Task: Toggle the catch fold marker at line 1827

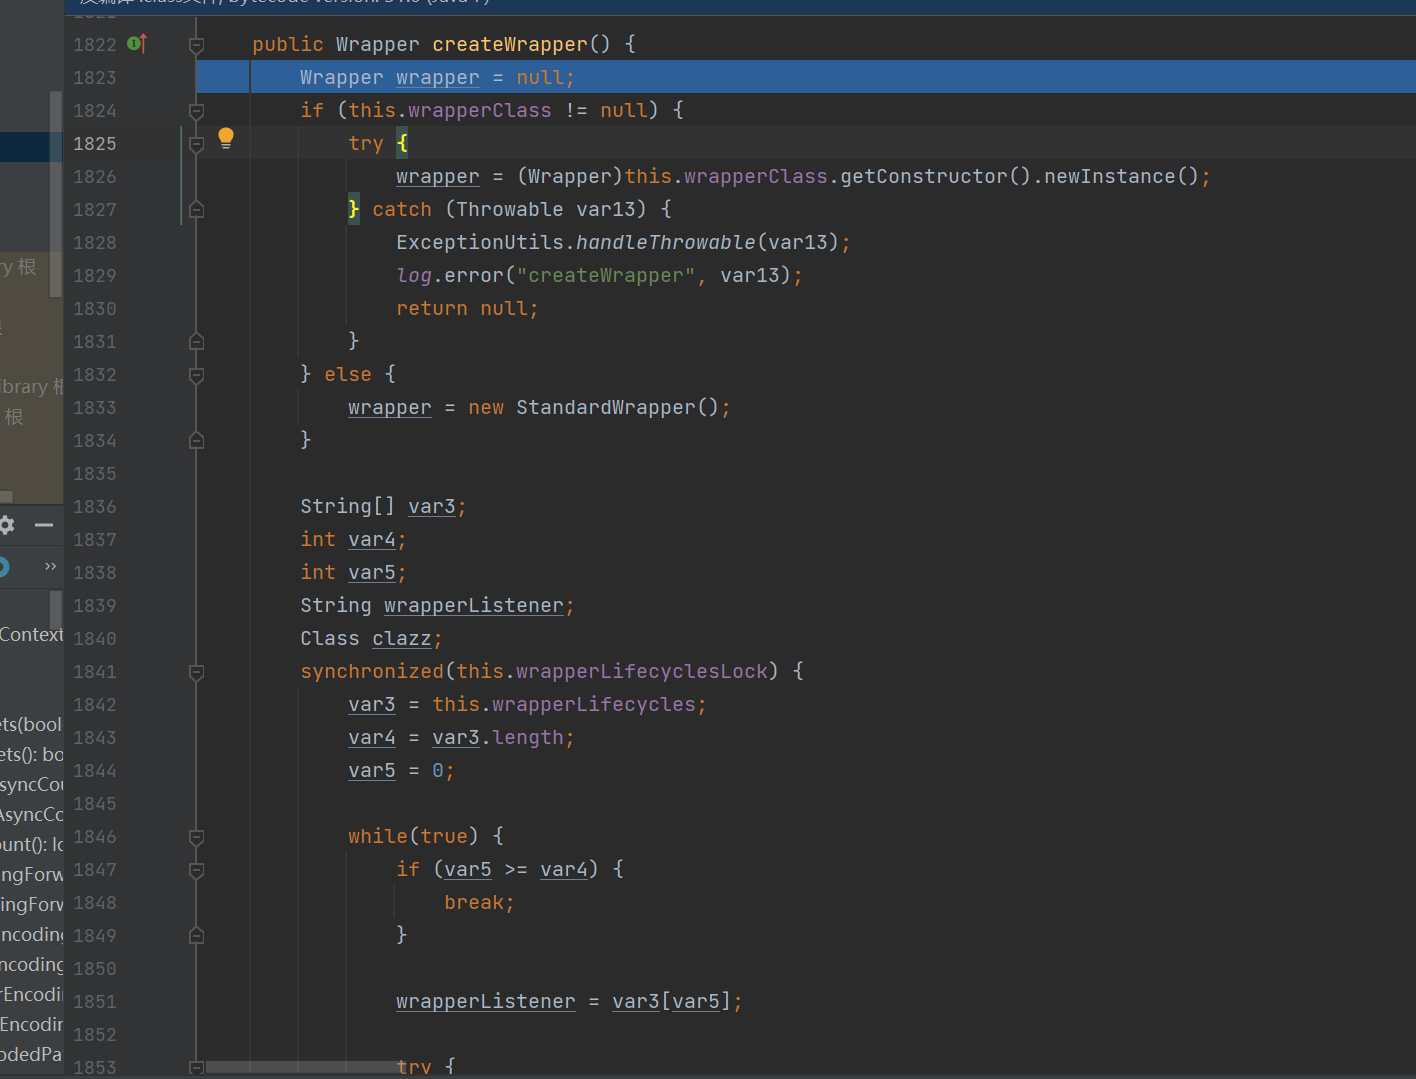Action: [197, 210]
